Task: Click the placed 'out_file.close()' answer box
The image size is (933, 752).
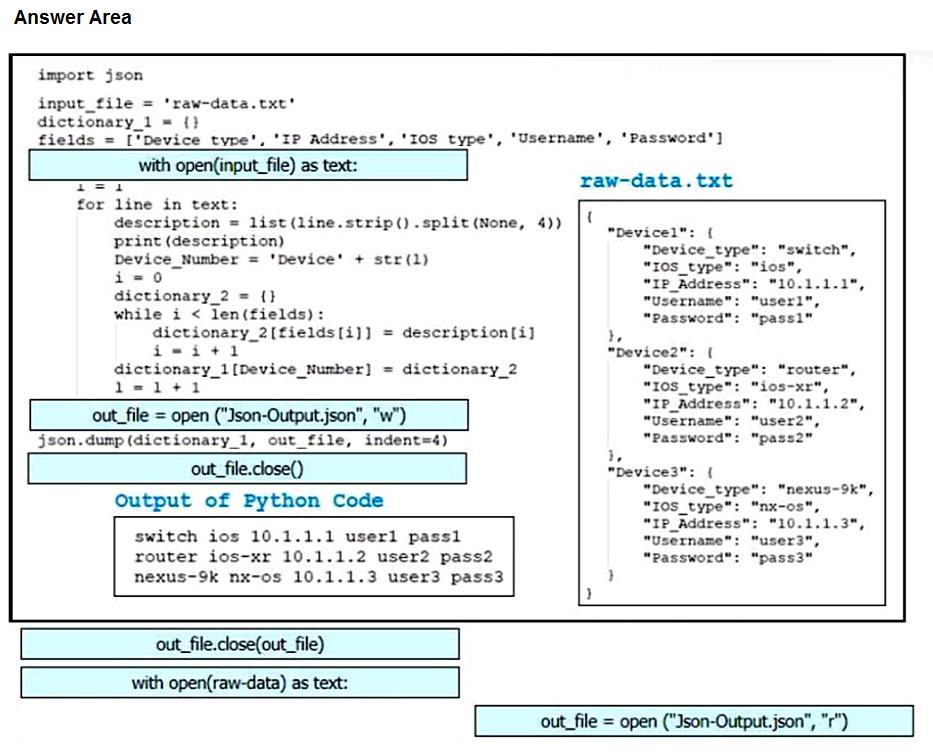Action: point(247,468)
